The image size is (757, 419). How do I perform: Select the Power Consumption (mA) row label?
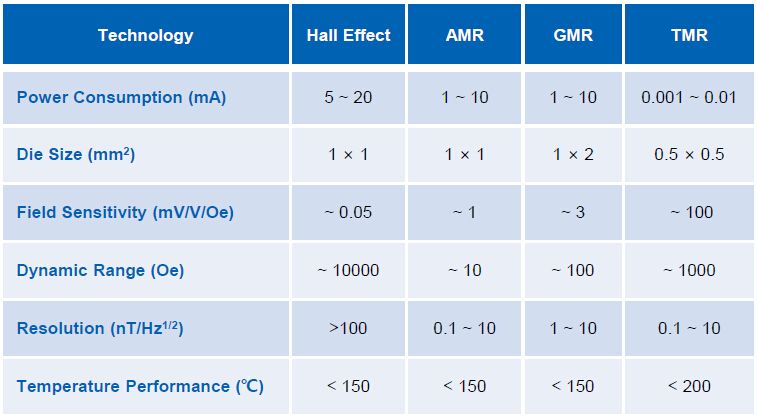click(121, 97)
